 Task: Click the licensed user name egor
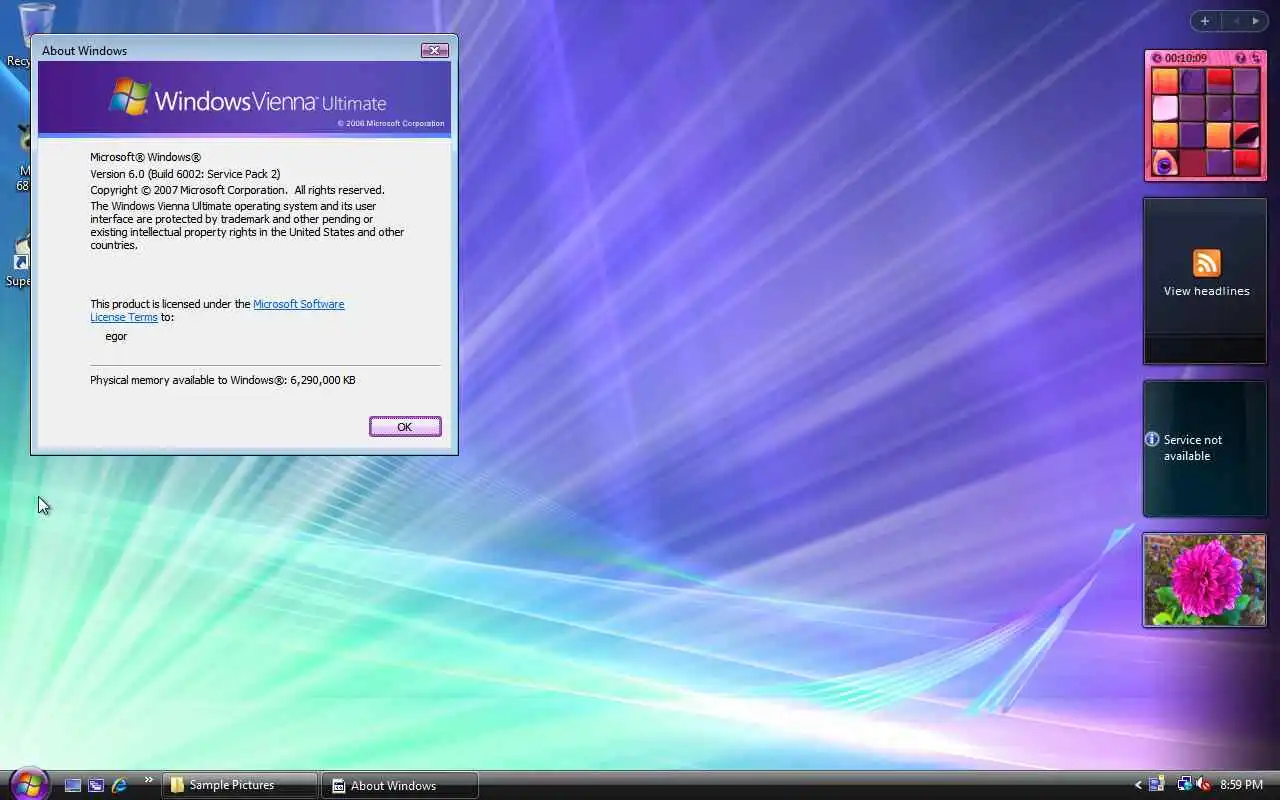click(116, 336)
